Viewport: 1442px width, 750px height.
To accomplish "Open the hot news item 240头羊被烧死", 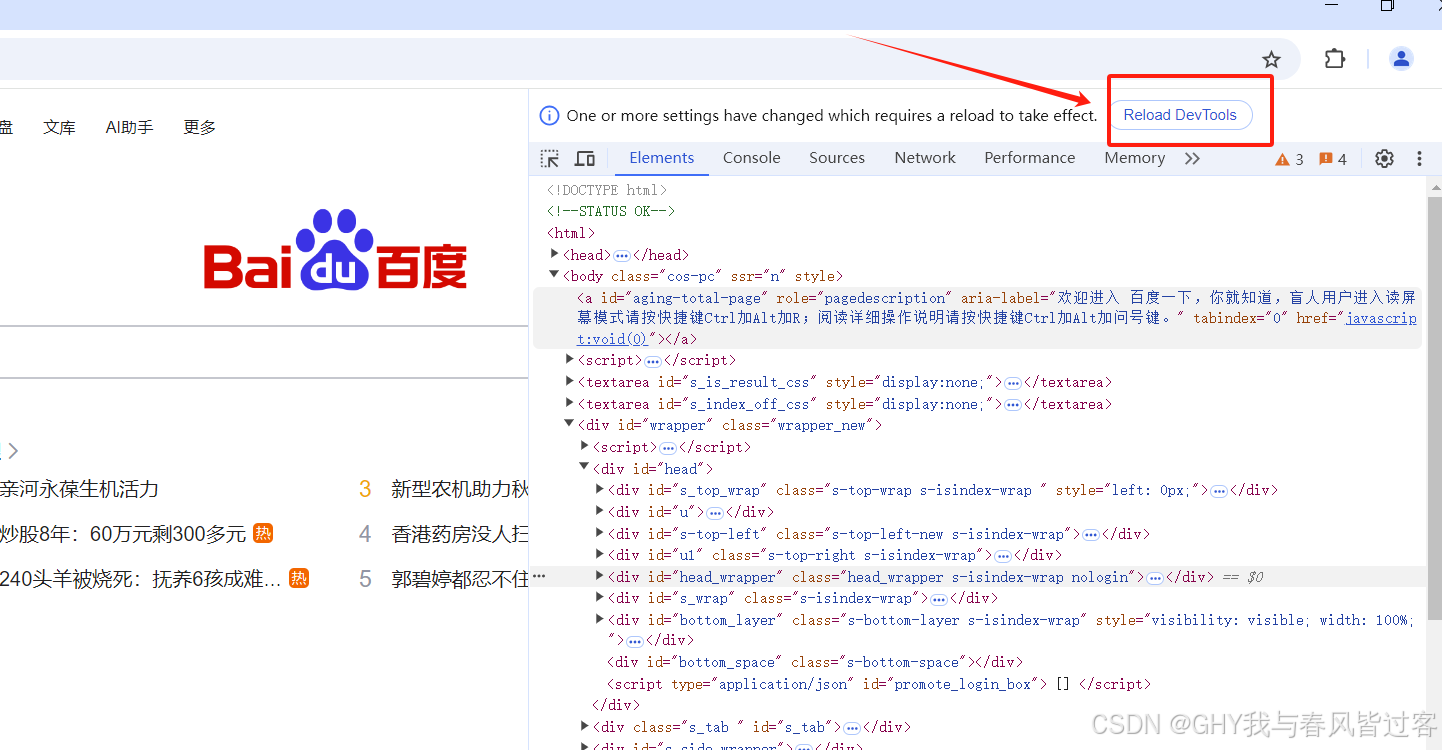I will (141, 579).
